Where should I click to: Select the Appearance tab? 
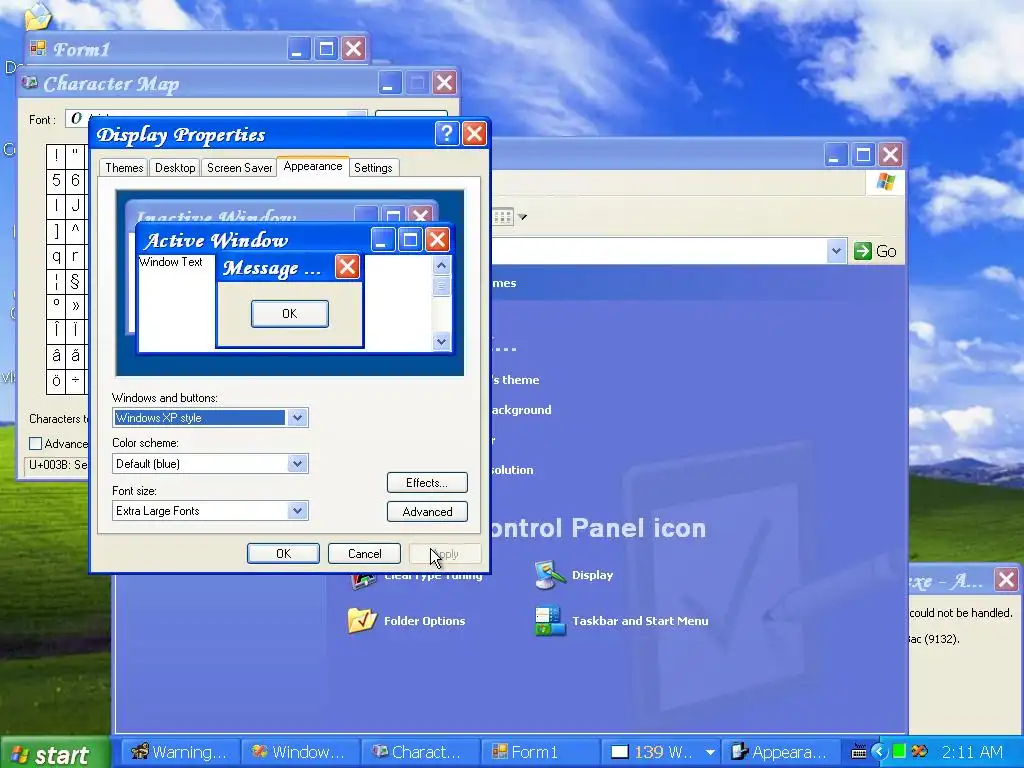(313, 166)
